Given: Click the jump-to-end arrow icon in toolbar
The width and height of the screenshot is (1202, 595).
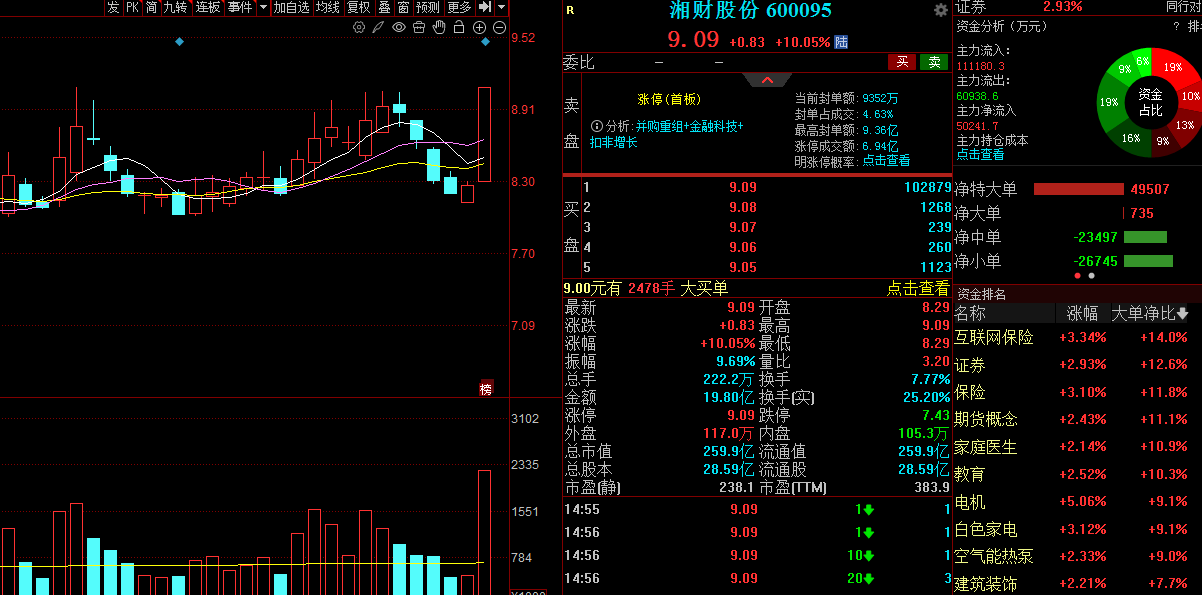Looking at the screenshot, I should pos(484,7).
